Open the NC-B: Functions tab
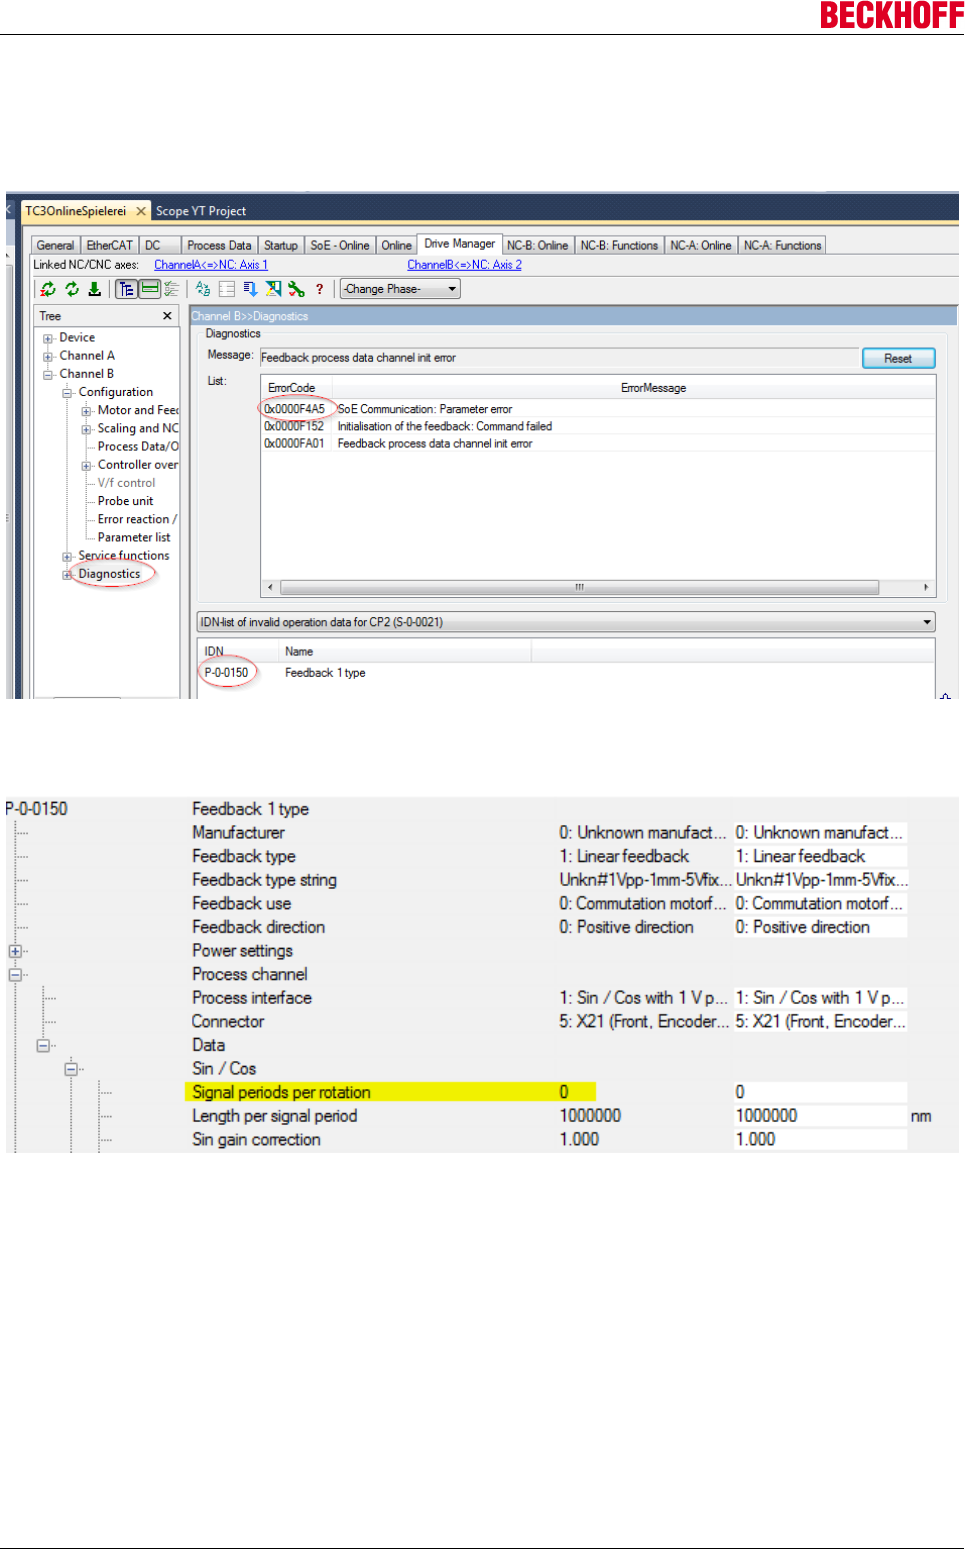 [x=620, y=245]
